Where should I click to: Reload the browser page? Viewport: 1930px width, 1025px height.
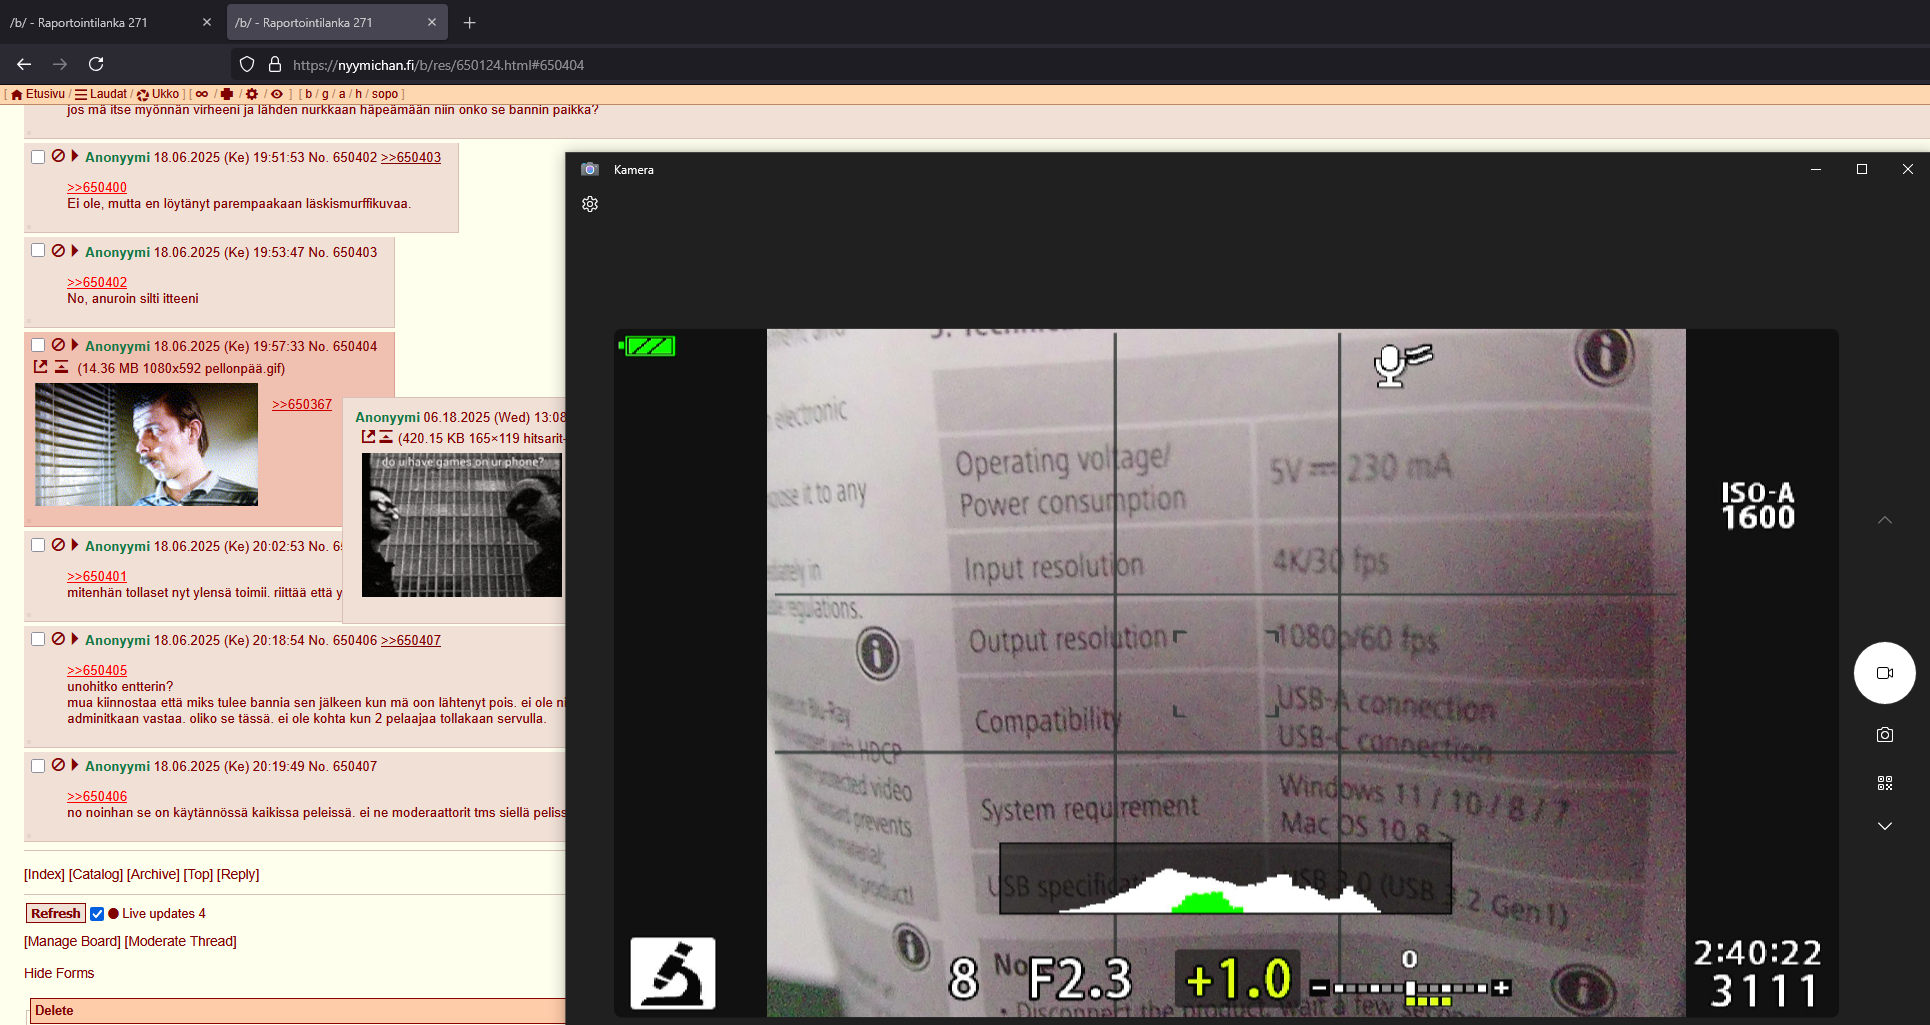click(96, 64)
